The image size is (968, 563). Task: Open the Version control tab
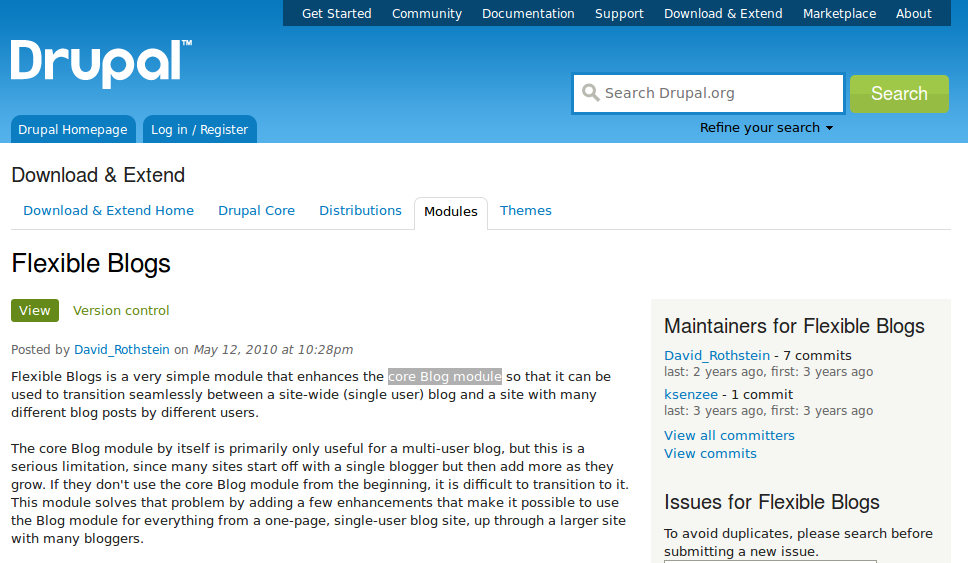[121, 311]
